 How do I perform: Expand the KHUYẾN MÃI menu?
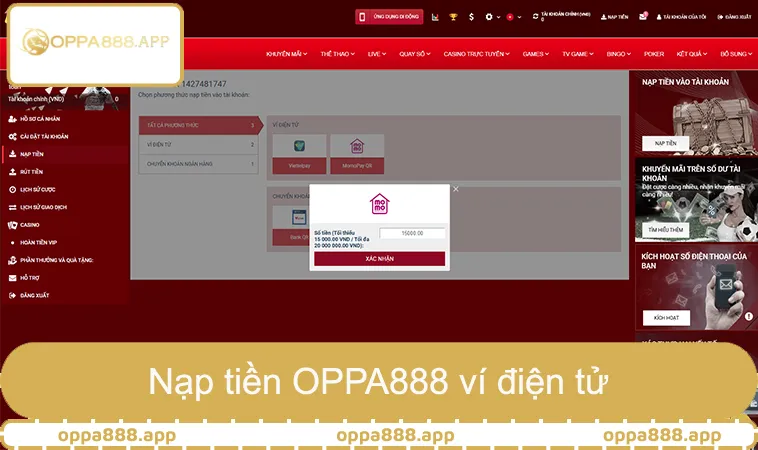[x=286, y=54]
